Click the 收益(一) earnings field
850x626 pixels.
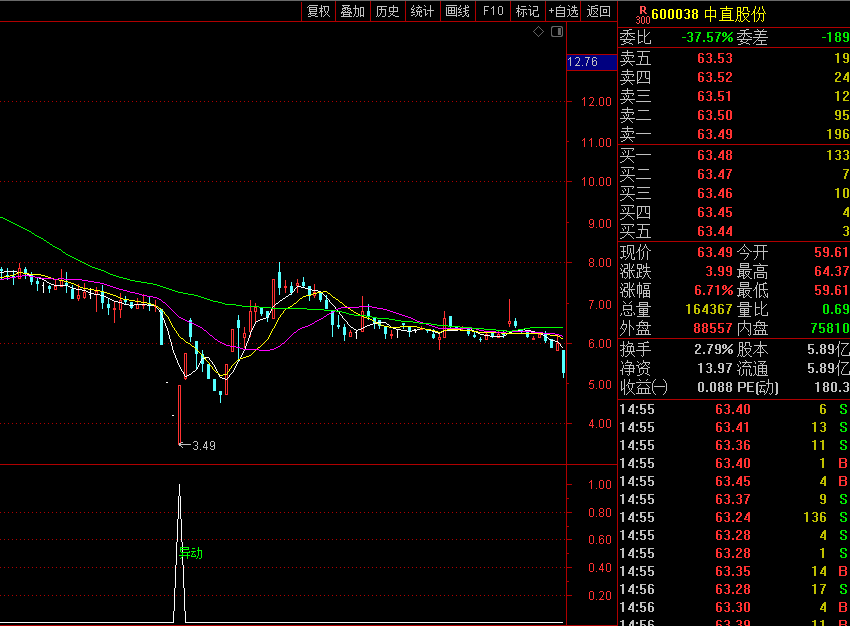tap(645, 387)
